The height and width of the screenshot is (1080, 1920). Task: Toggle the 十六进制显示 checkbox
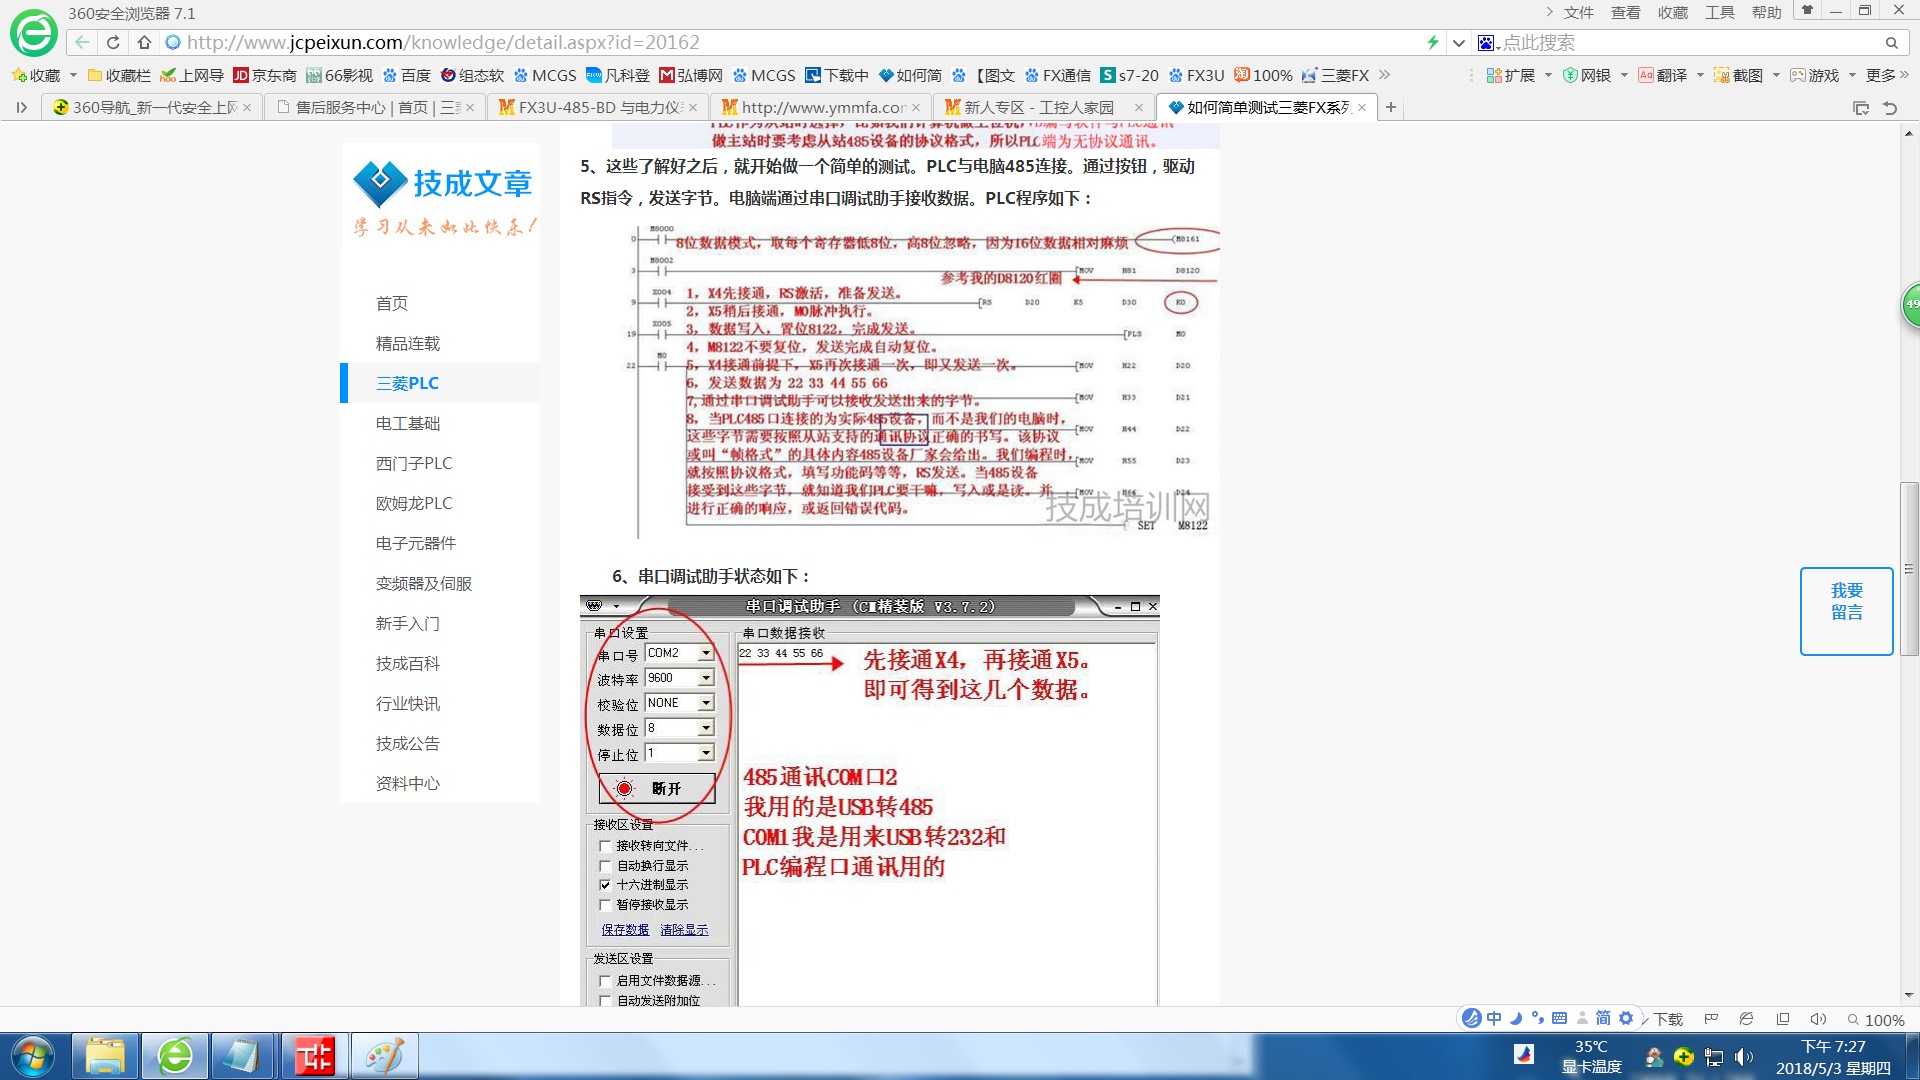coord(605,885)
